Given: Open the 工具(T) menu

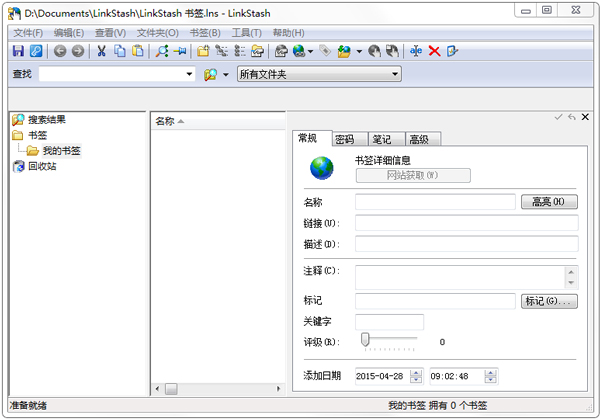Looking at the screenshot, I should tap(246, 33).
